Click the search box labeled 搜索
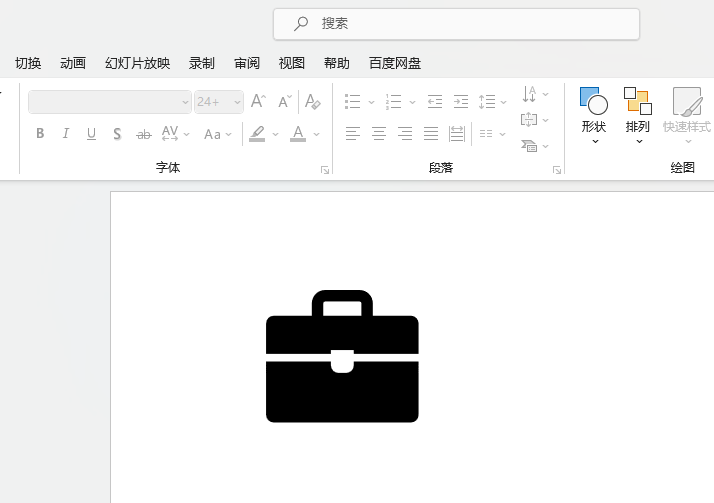This screenshot has width=714, height=503. point(456,24)
